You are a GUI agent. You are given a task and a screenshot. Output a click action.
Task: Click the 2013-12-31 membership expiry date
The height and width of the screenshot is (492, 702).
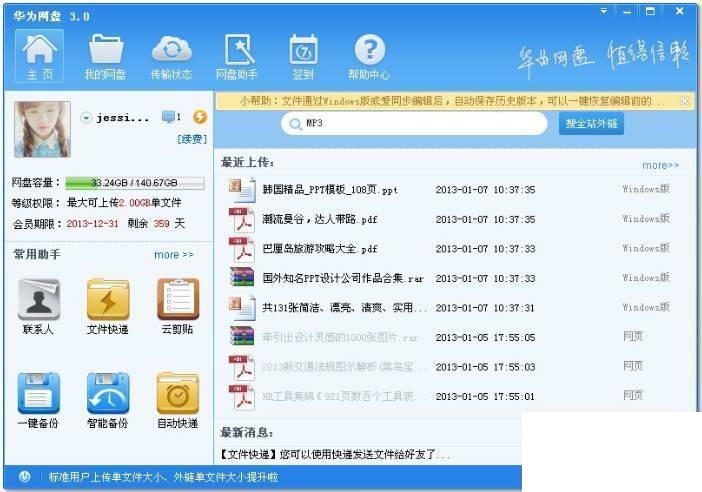tap(93, 223)
